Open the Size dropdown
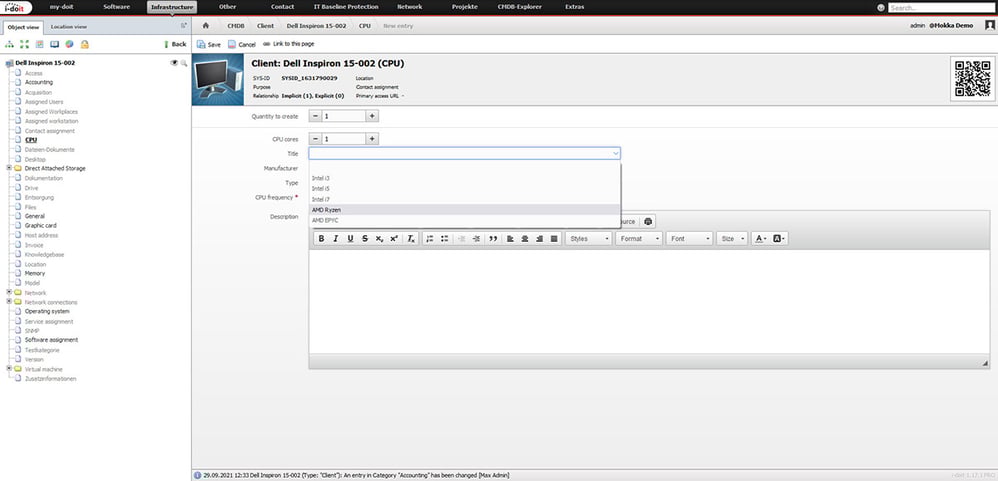This screenshot has height=481, width=998. click(x=732, y=239)
